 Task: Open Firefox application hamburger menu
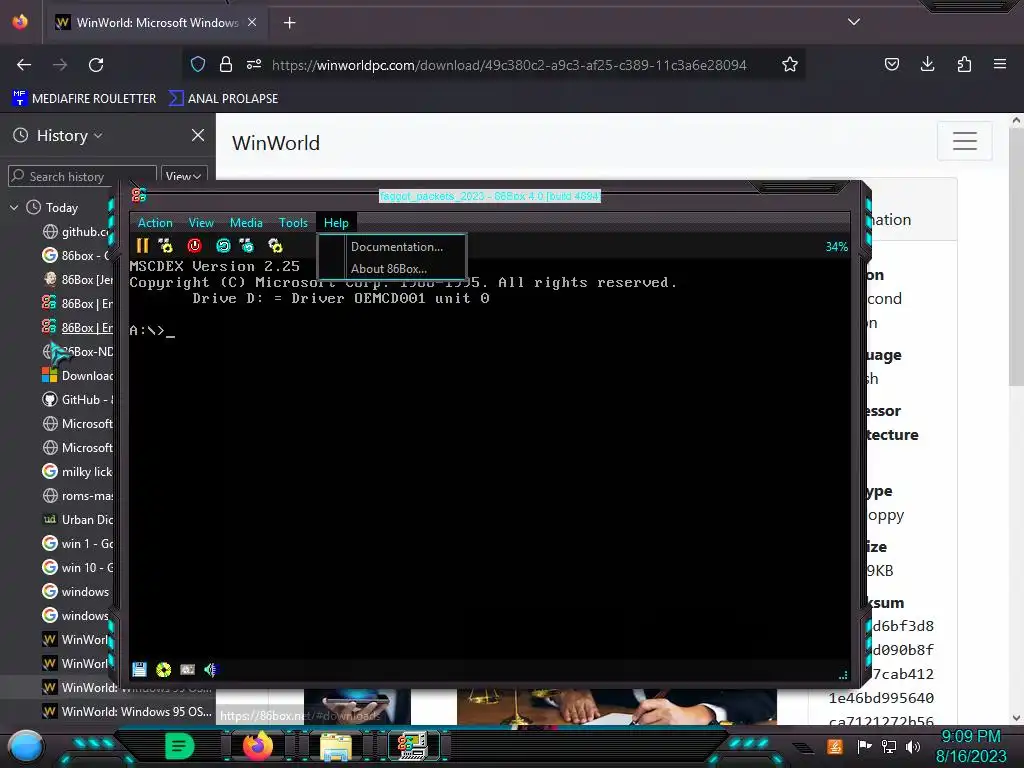click(999, 64)
